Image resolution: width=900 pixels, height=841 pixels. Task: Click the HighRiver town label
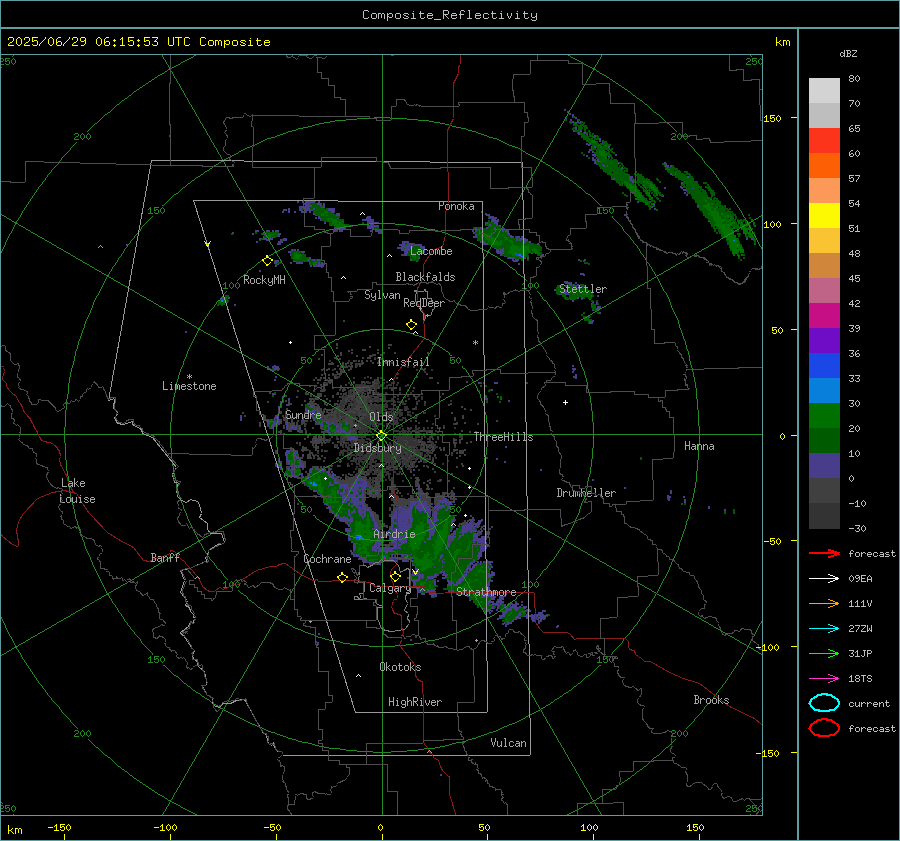415,702
